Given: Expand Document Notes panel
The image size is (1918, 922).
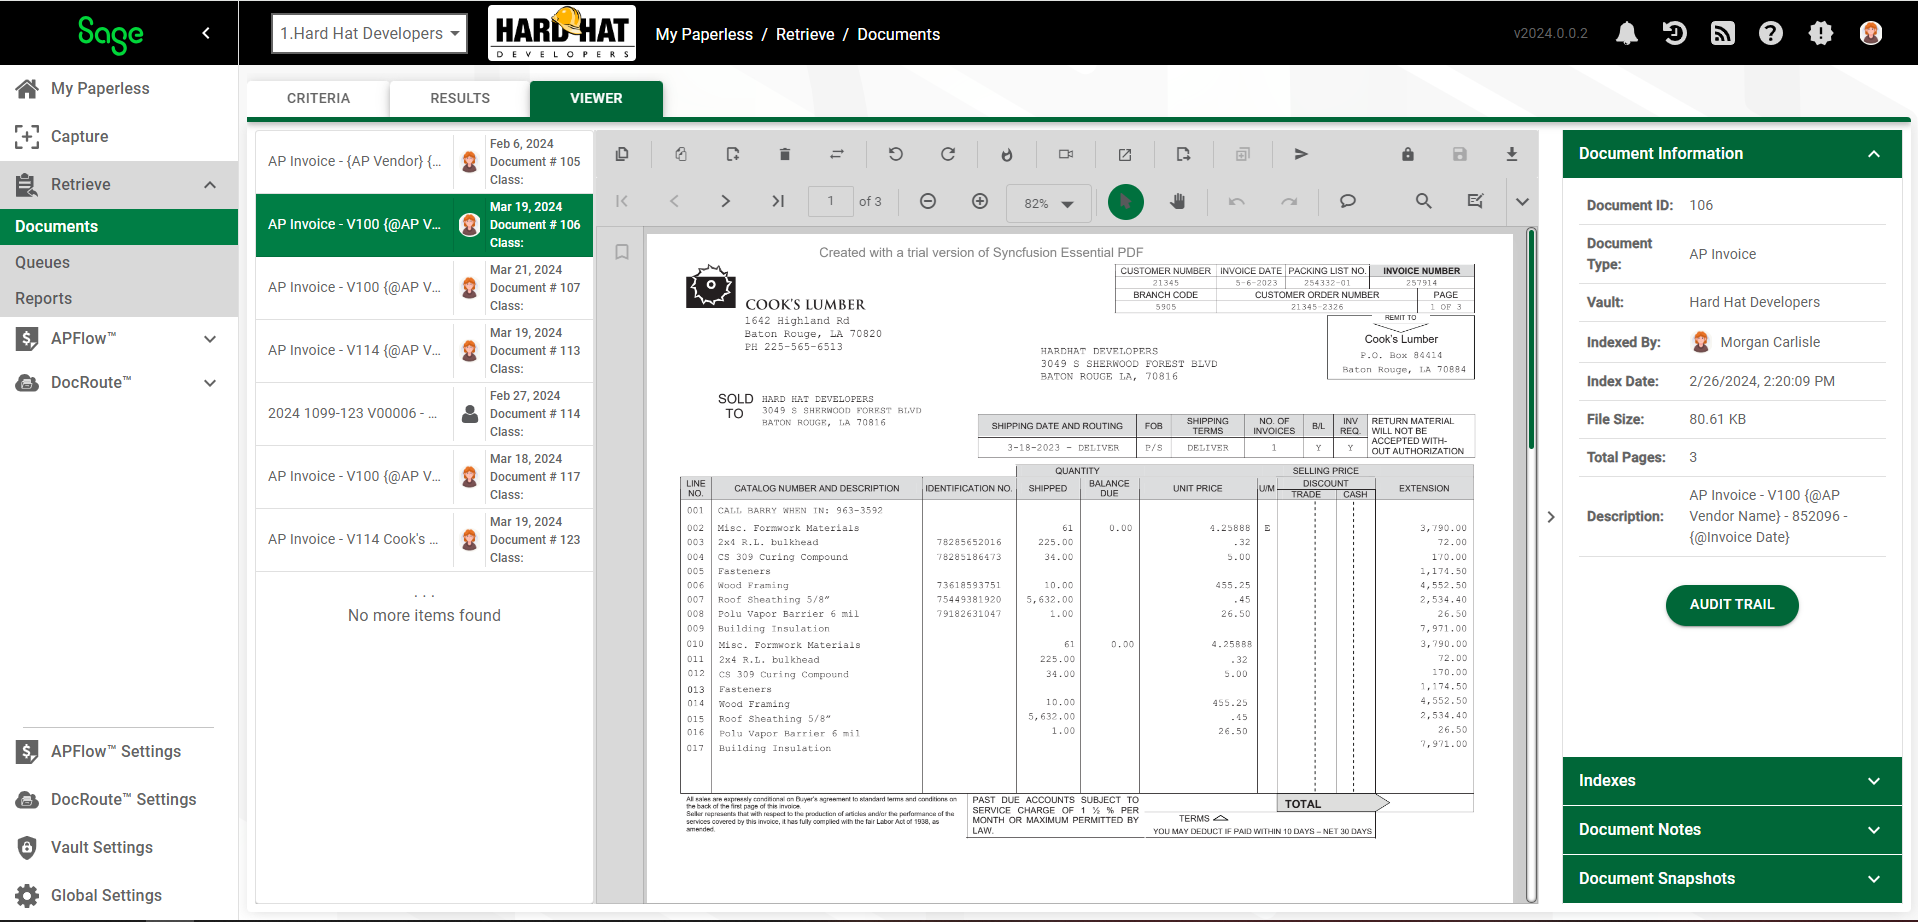Looking at the screenshot, I should [1732, 830].
